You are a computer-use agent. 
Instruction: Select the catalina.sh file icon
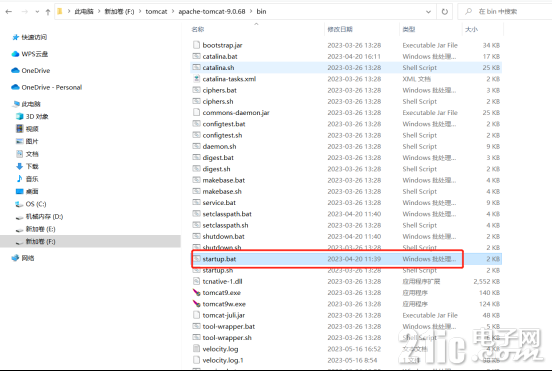(196, 67)
